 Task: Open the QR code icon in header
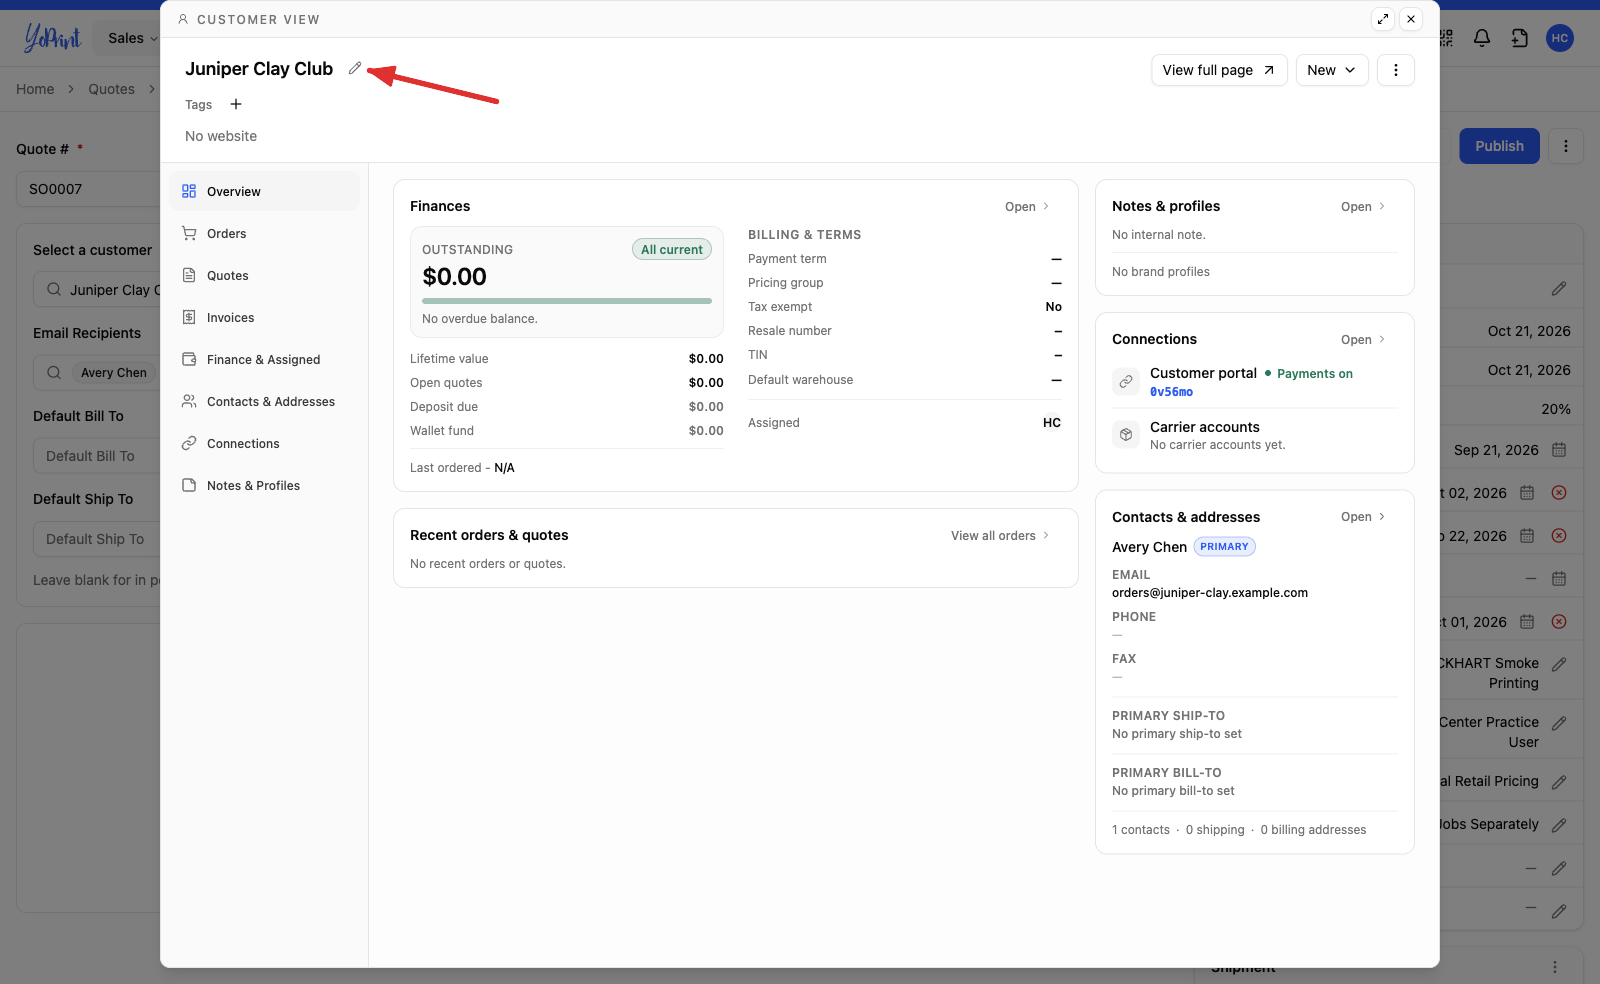click(1446, 38)
